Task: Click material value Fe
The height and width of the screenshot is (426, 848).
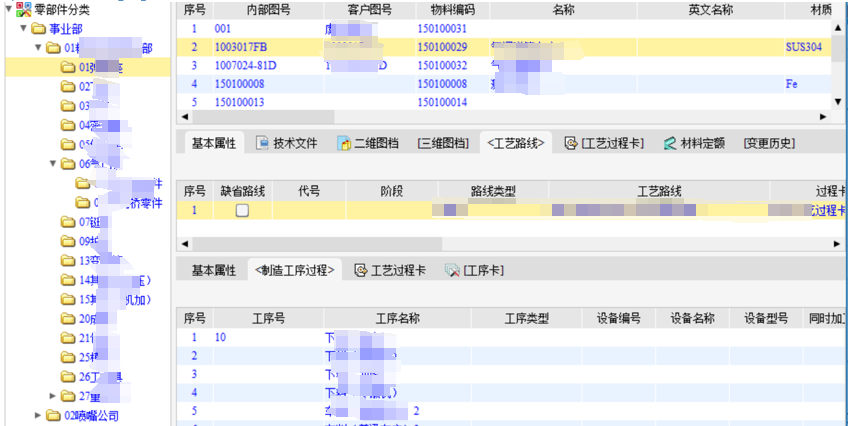Action: 791,84
